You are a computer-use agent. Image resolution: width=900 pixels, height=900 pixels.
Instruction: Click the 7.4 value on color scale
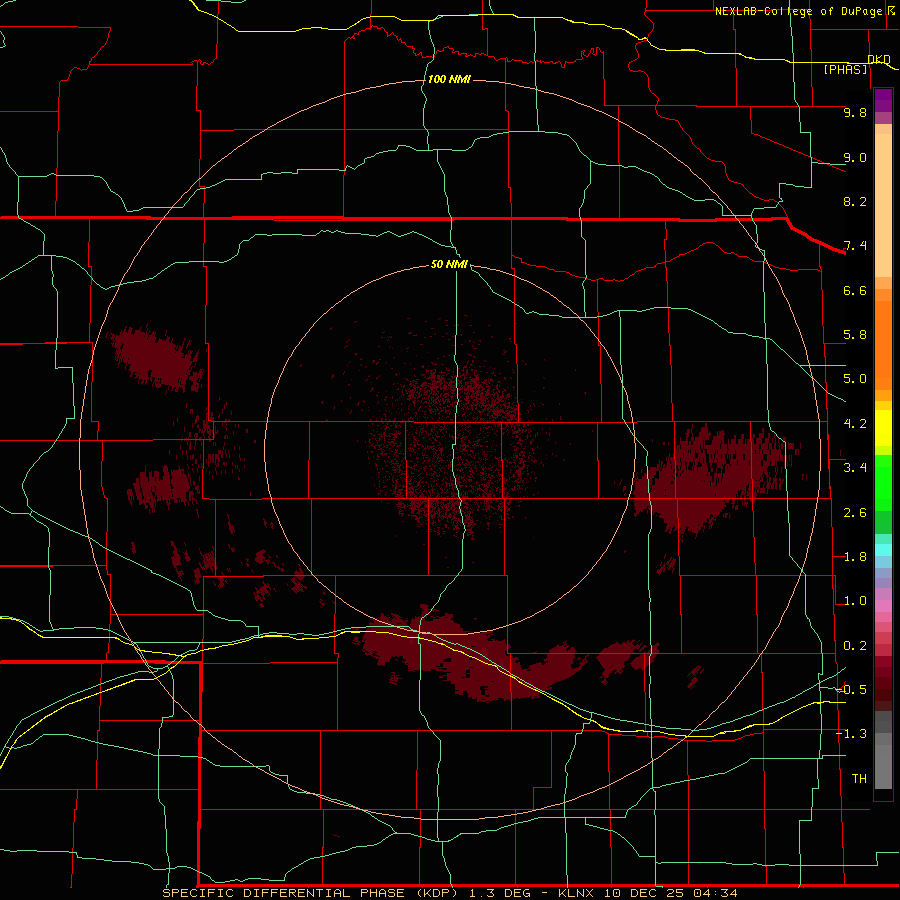855,246
